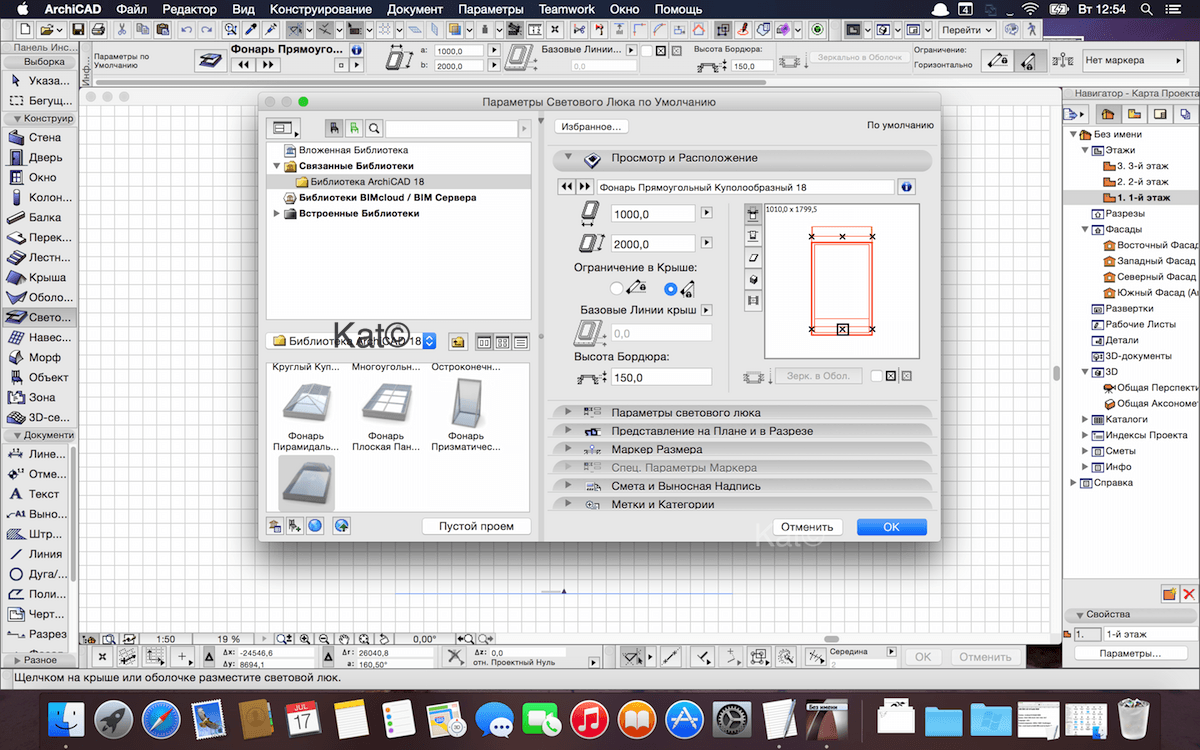The height and width of the screenshot is (750, 1200).
Task: Select the Текст (Text) tool
Action: [36, 493]
